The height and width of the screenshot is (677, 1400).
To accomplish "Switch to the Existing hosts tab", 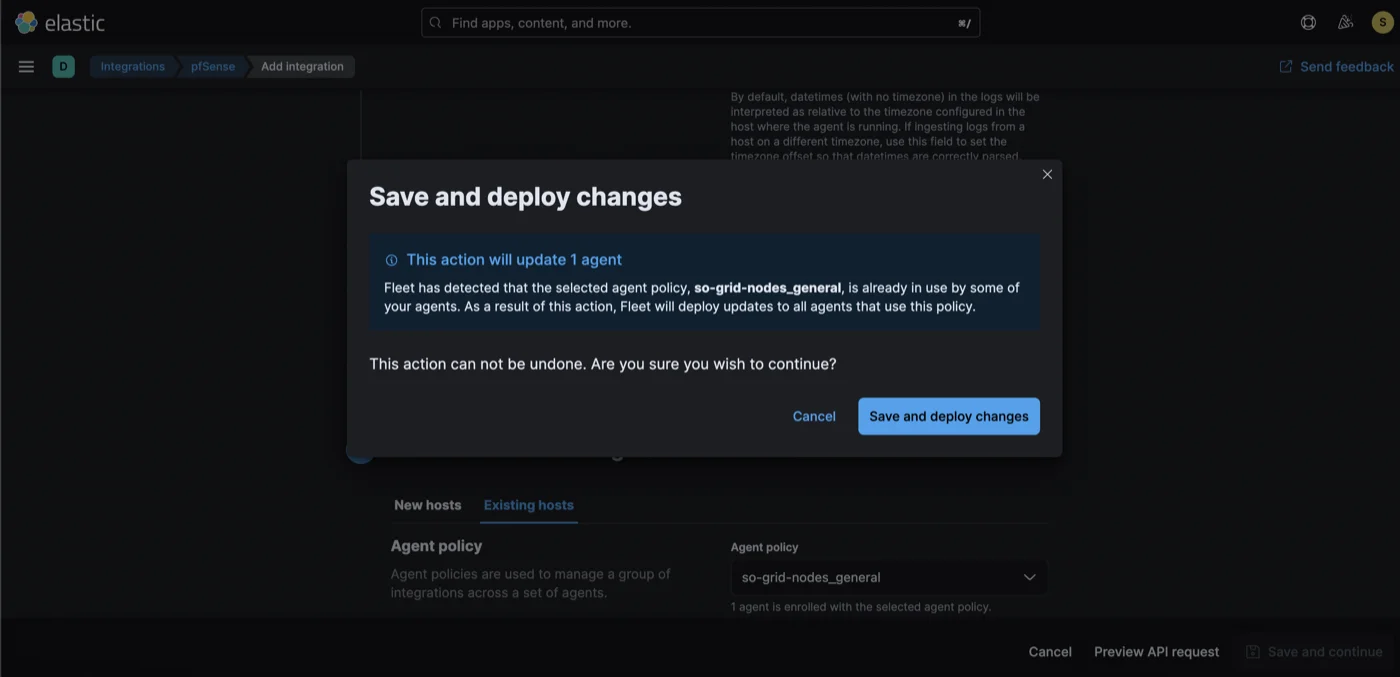I will pos(528,505).
